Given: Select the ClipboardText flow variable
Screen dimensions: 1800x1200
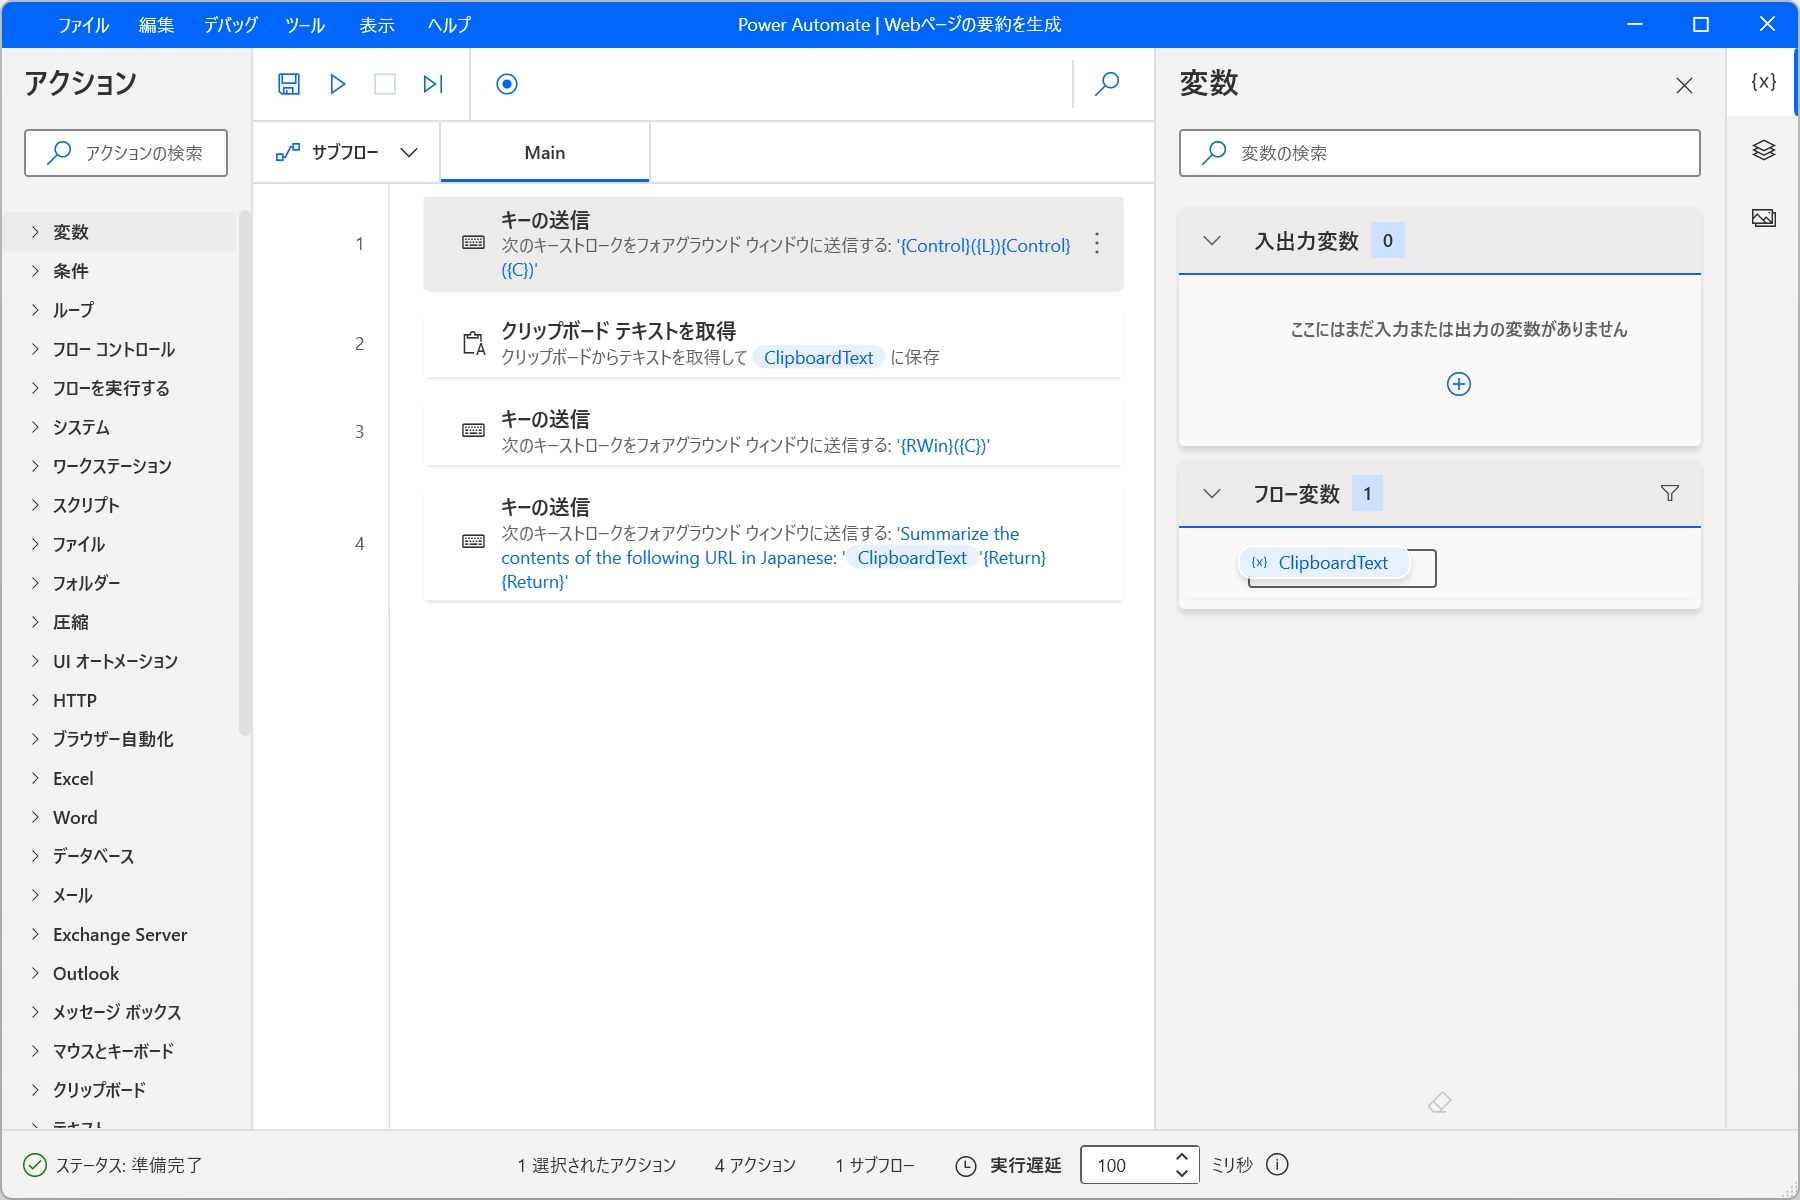Looking at the screenshot, I should pos(1324,563).
